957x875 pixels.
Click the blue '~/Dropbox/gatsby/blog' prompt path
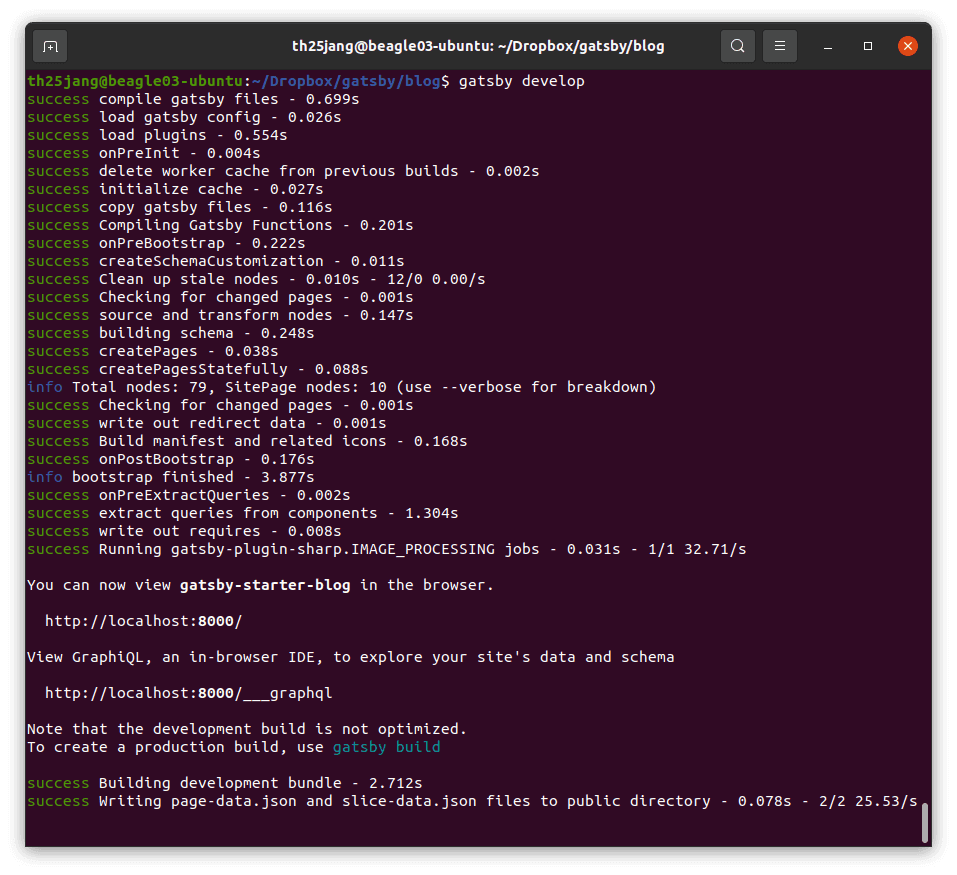click(x=346, y=81)
